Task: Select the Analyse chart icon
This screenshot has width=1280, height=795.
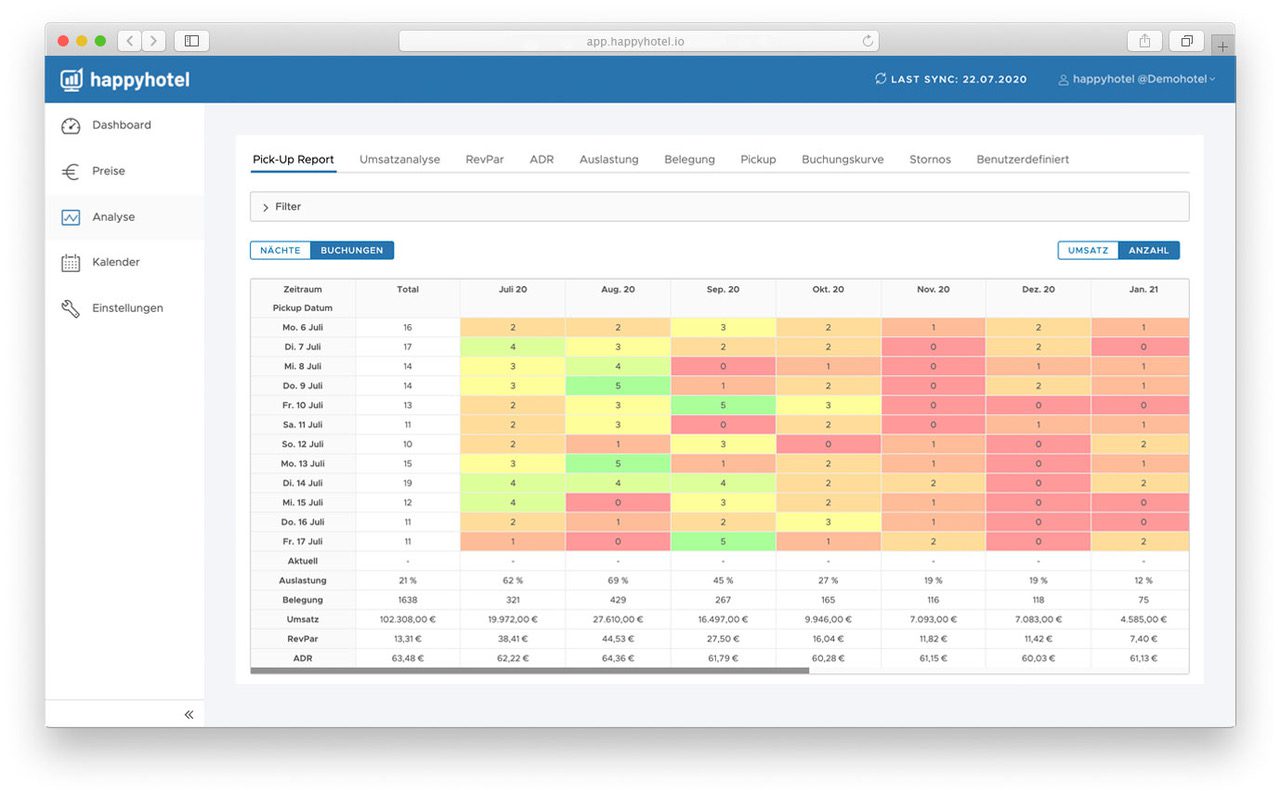Action: coord(70,217)
